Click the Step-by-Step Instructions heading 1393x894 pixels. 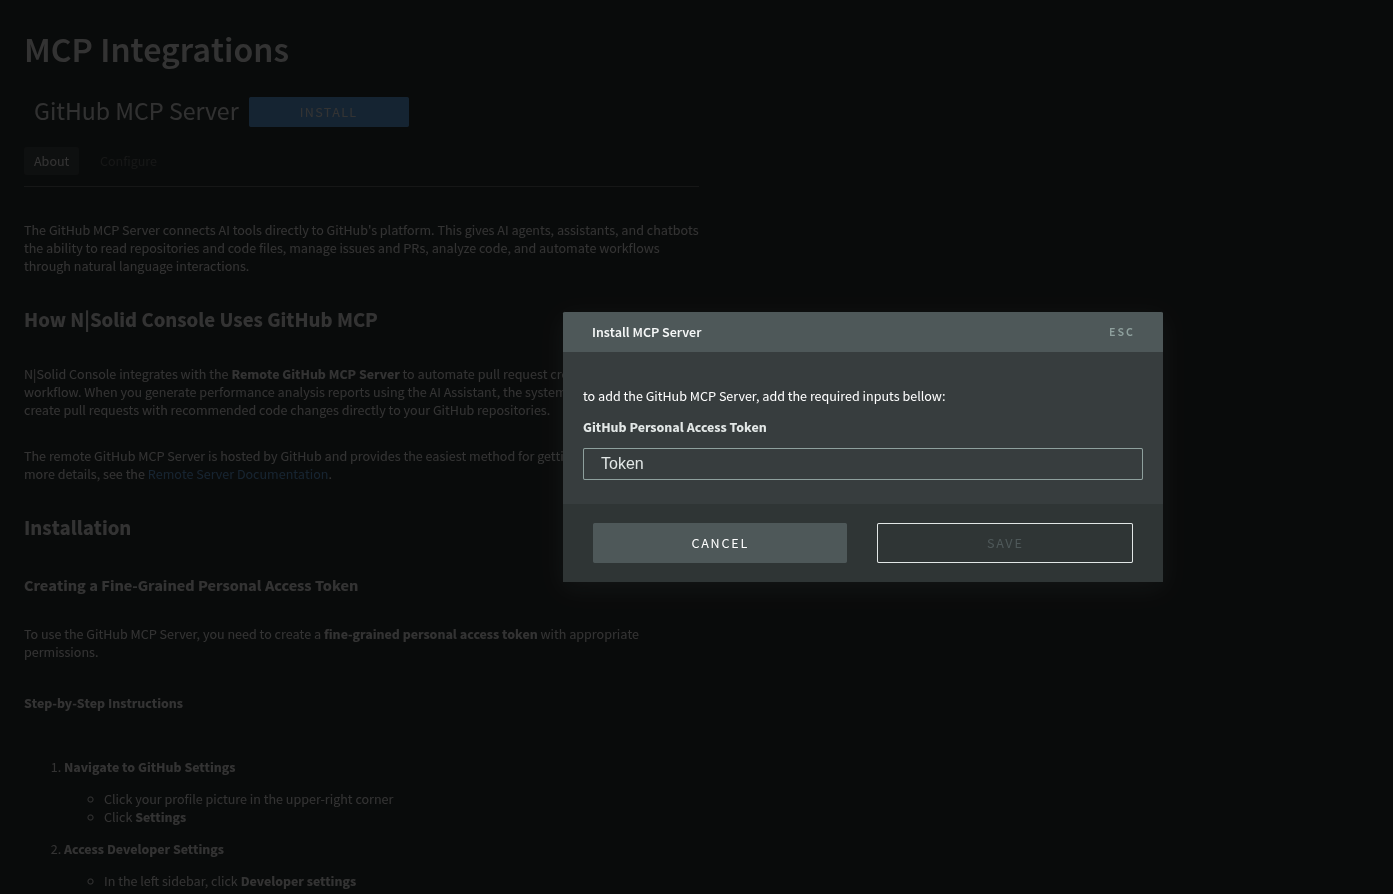point(103,703)
